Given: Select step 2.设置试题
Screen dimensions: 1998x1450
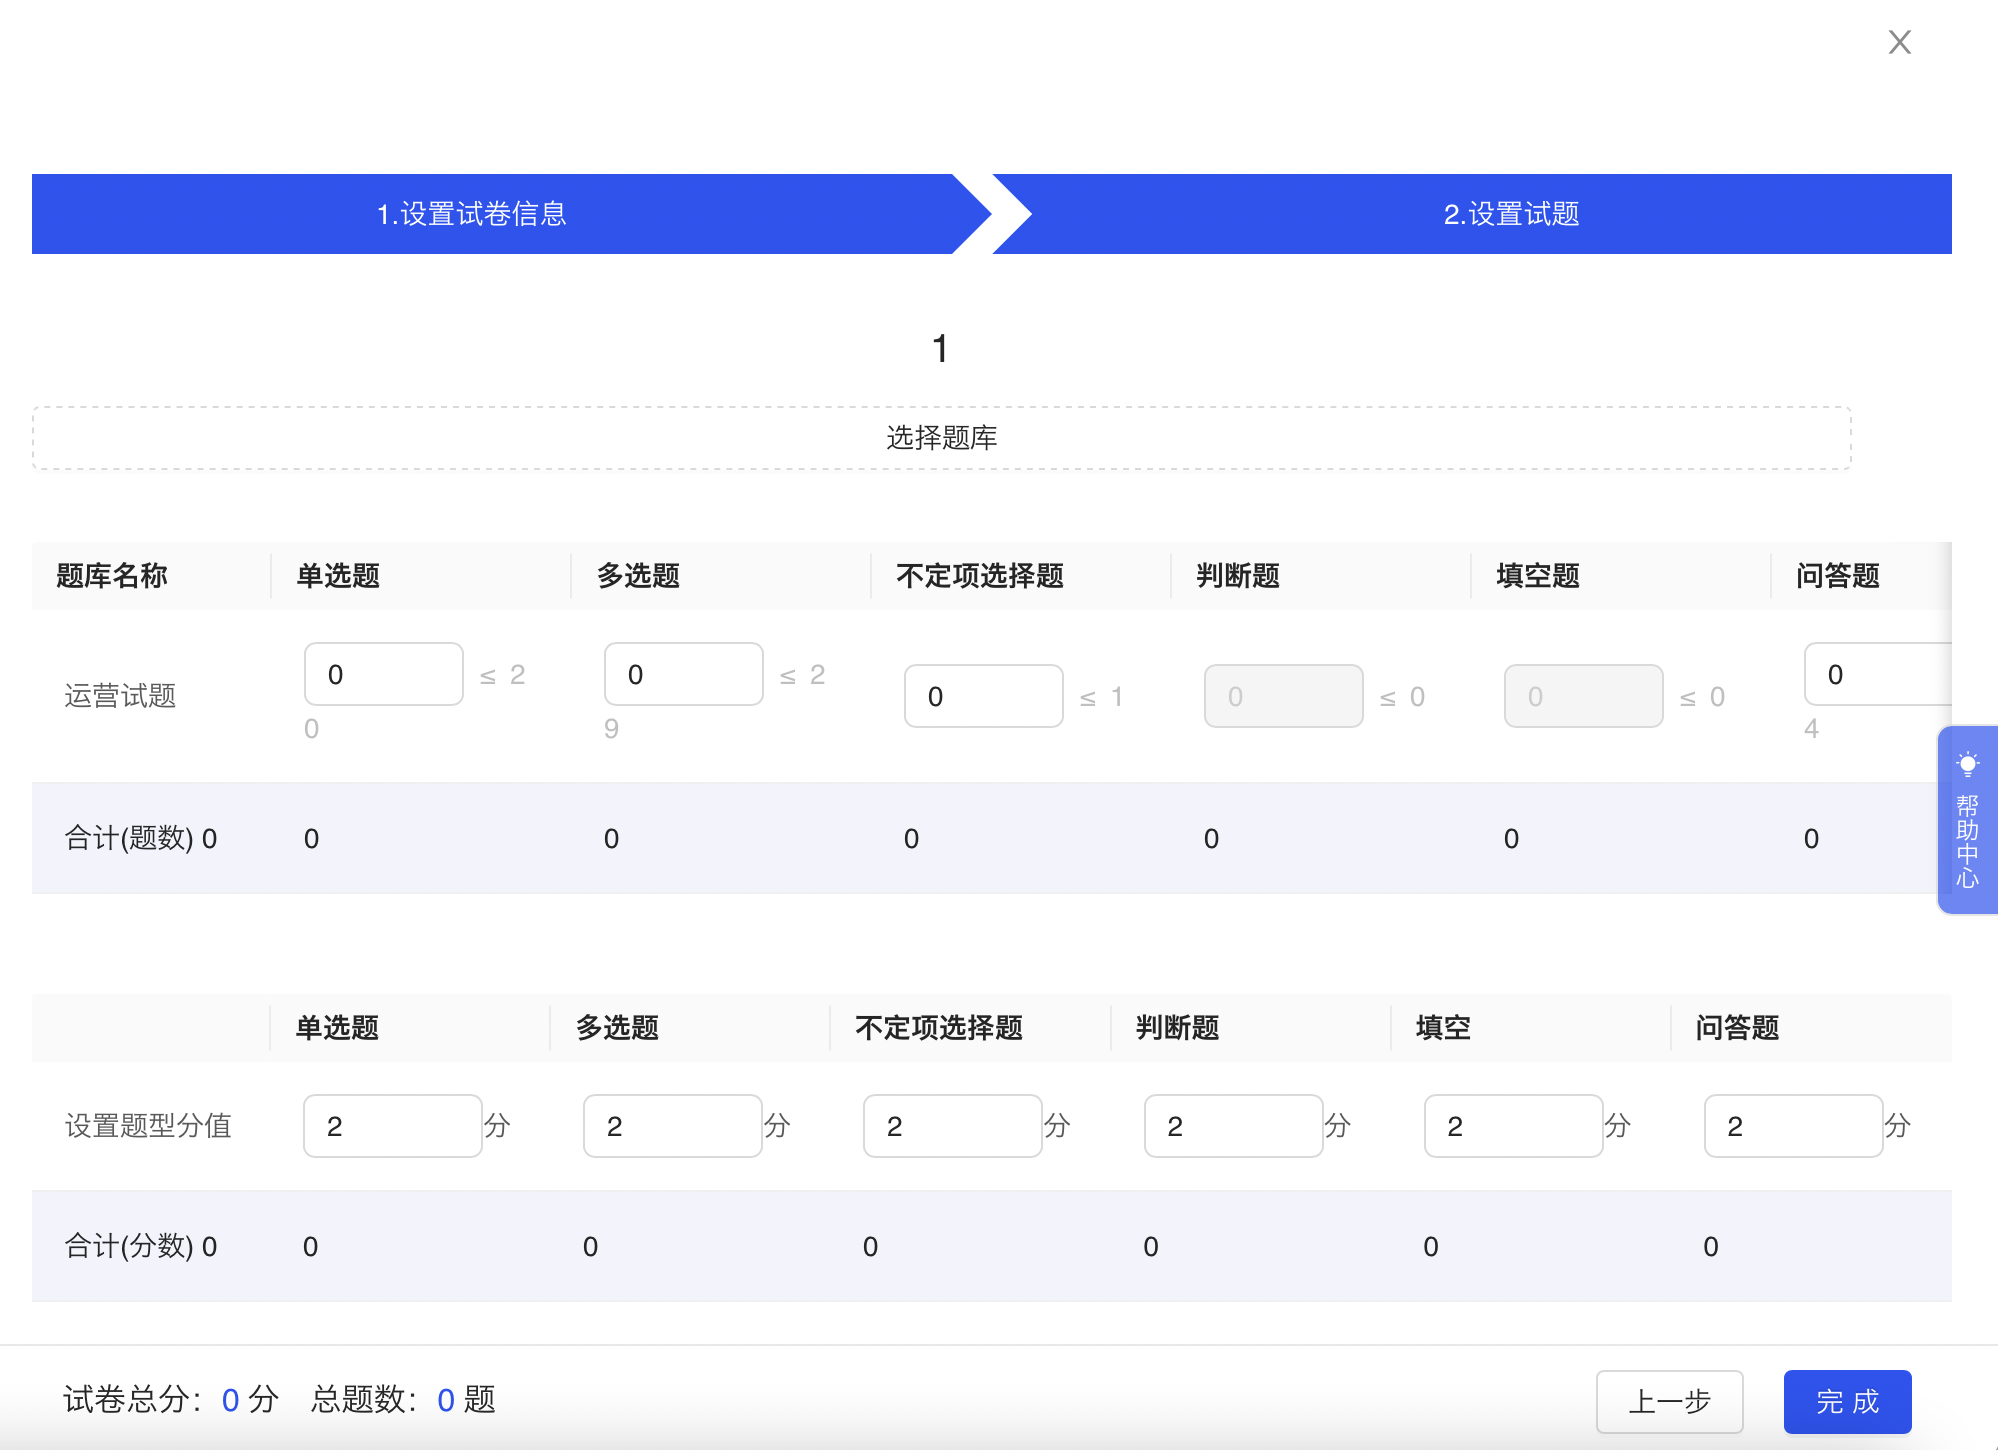Looking at the screenshot, I should pyautogui.click(x=1511, y=214).
